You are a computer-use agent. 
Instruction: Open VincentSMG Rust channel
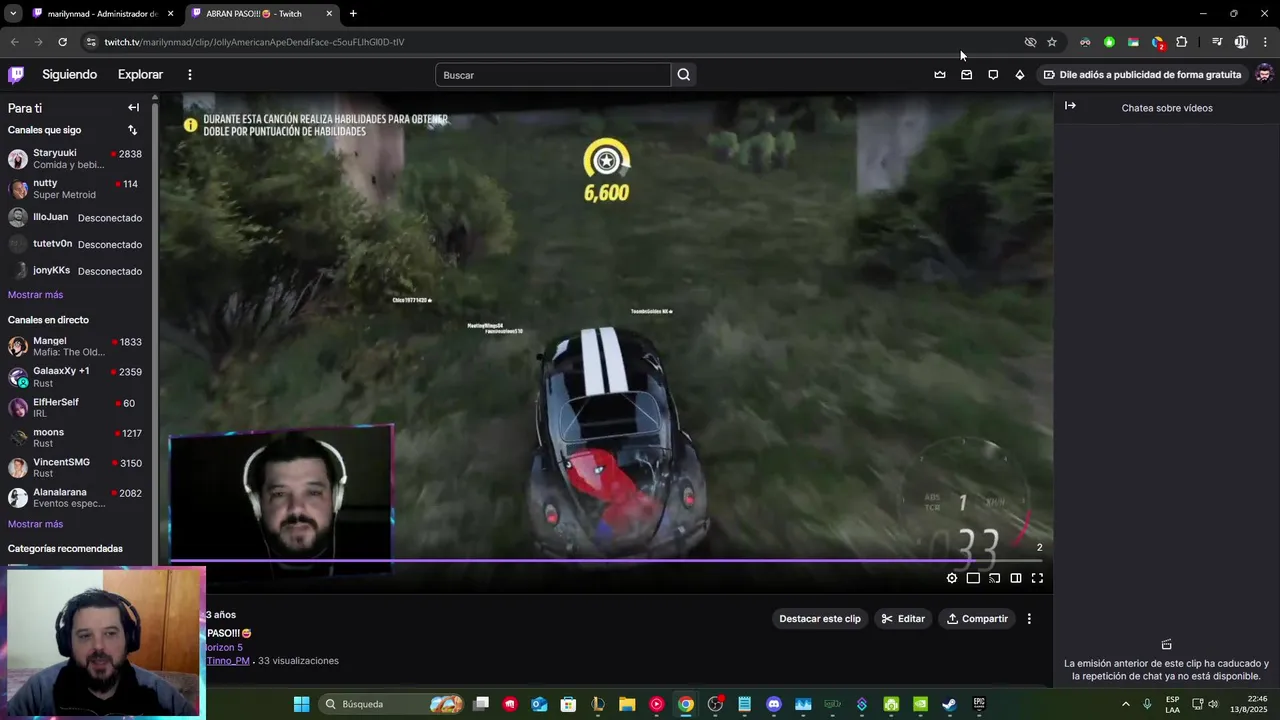tap(75, 468)
